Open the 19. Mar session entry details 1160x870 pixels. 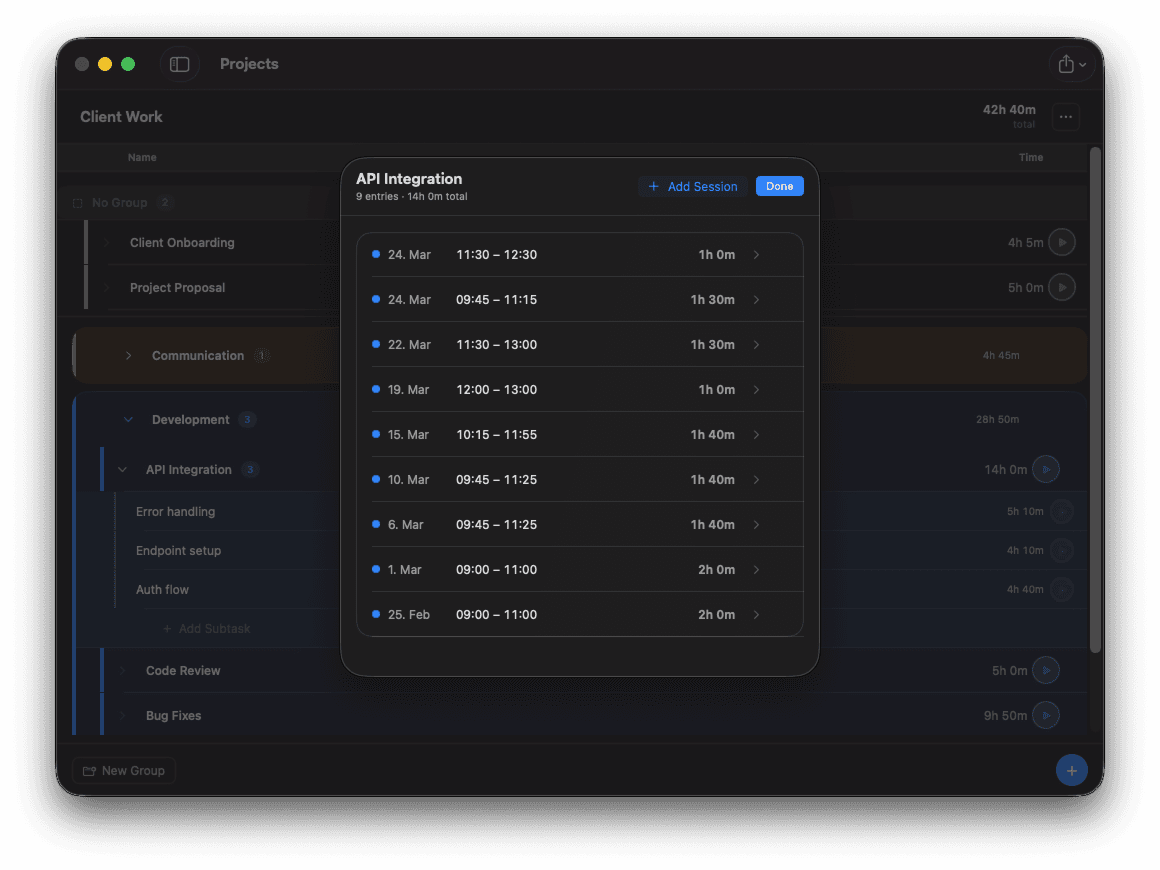[x=580, y=390]
